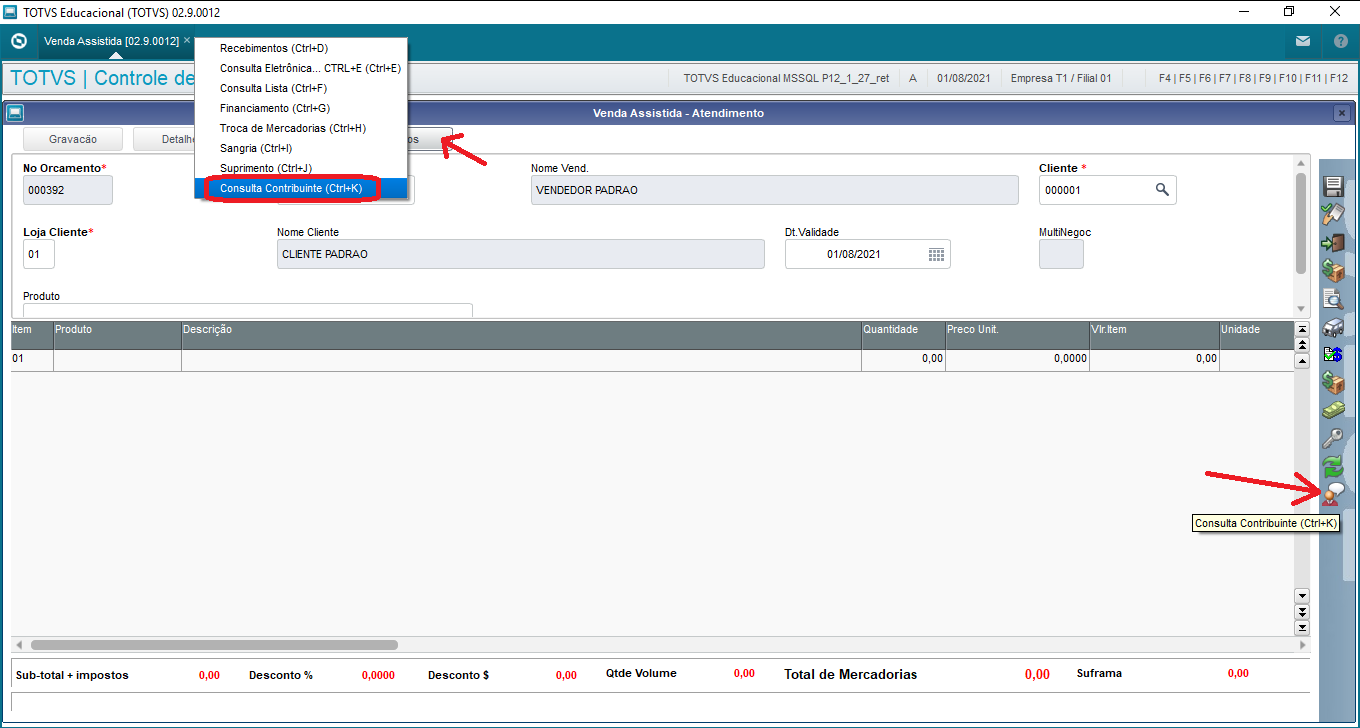Click the Venda Assistida dialog window icon

(15, 113)
